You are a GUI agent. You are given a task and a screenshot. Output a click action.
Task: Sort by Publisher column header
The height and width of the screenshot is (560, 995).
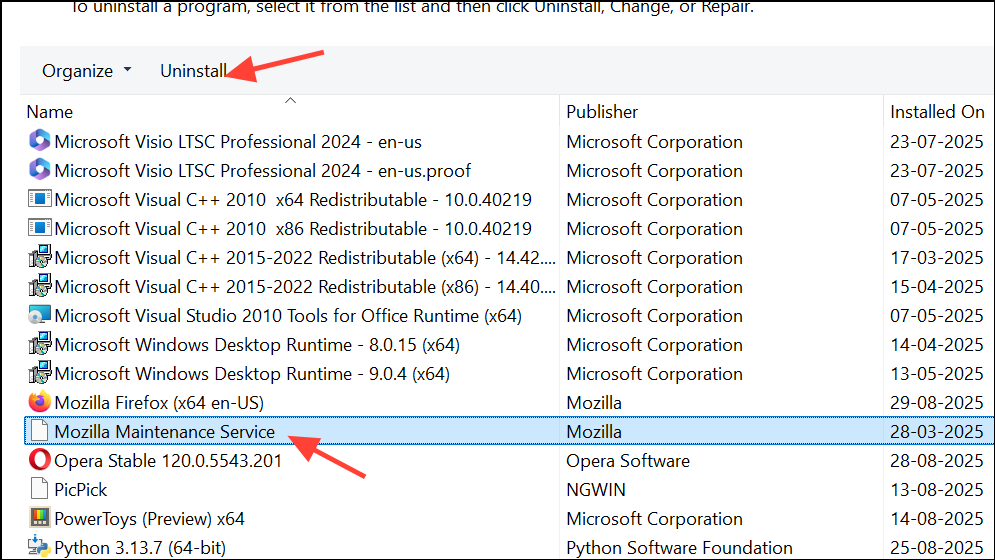pos(602,112)
